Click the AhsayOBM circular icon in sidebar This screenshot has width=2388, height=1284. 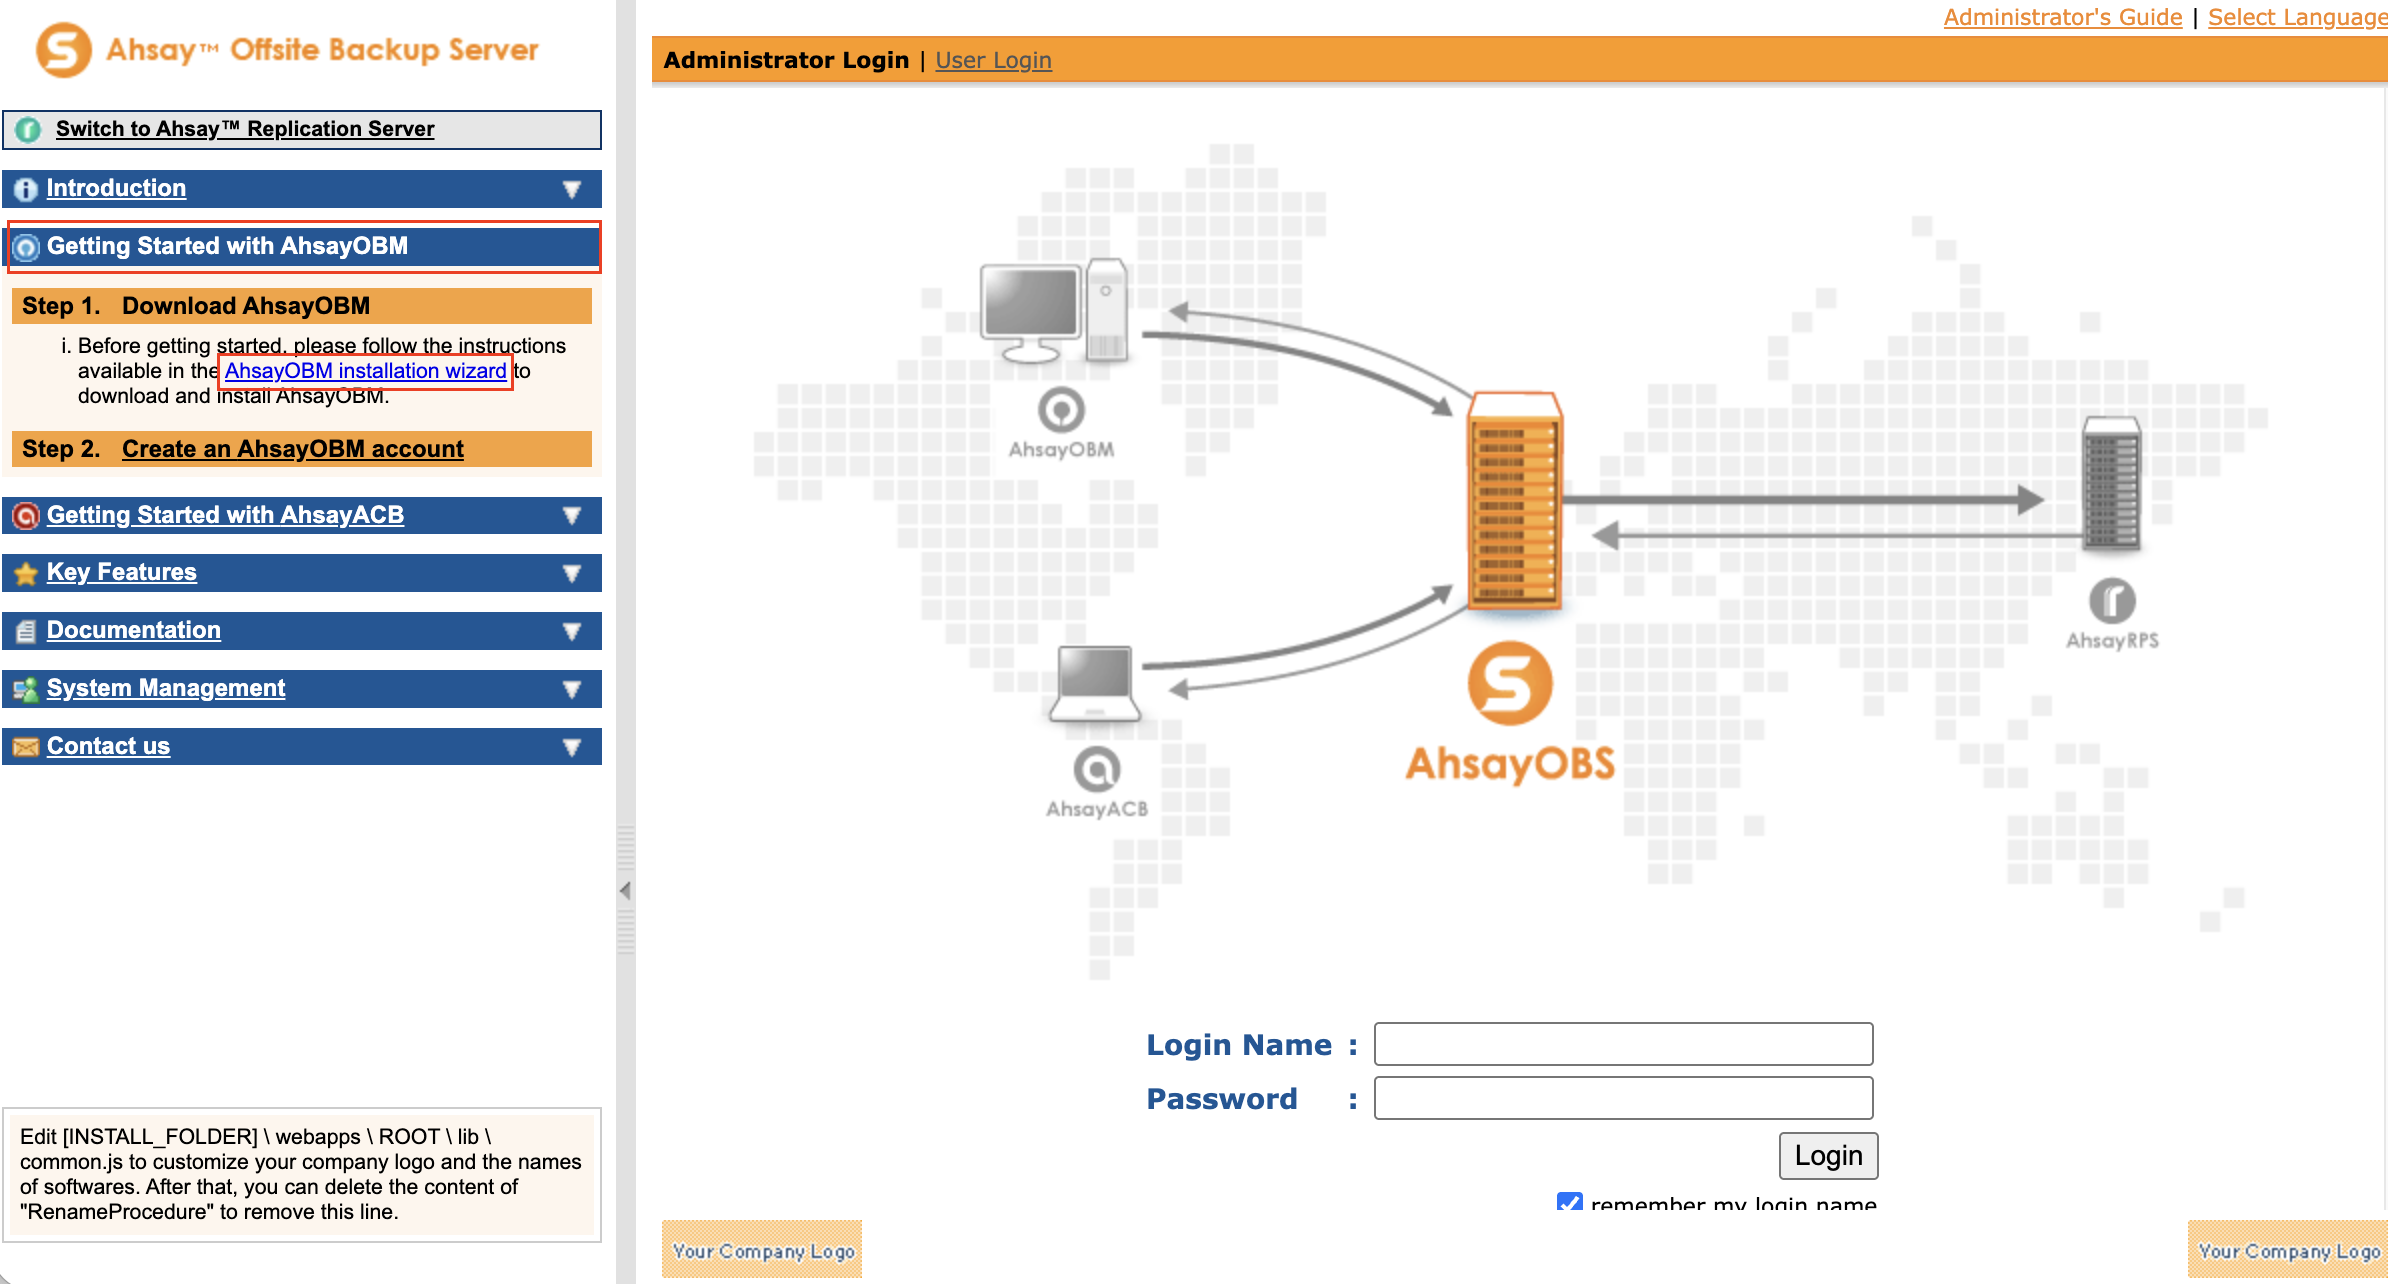click(x=26, y=247)
